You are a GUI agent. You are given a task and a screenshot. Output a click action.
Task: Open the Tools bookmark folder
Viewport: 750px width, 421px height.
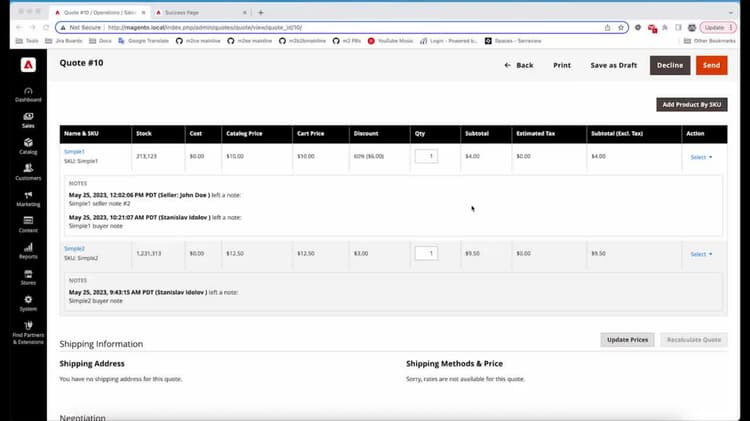pos(27,41)
